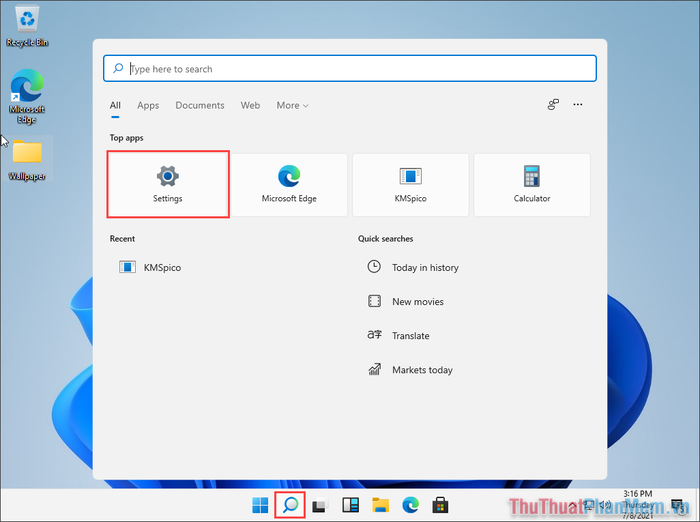The image size is (700, 522).
Task: Click the film icon beside New movies
Action: (374, 301)
